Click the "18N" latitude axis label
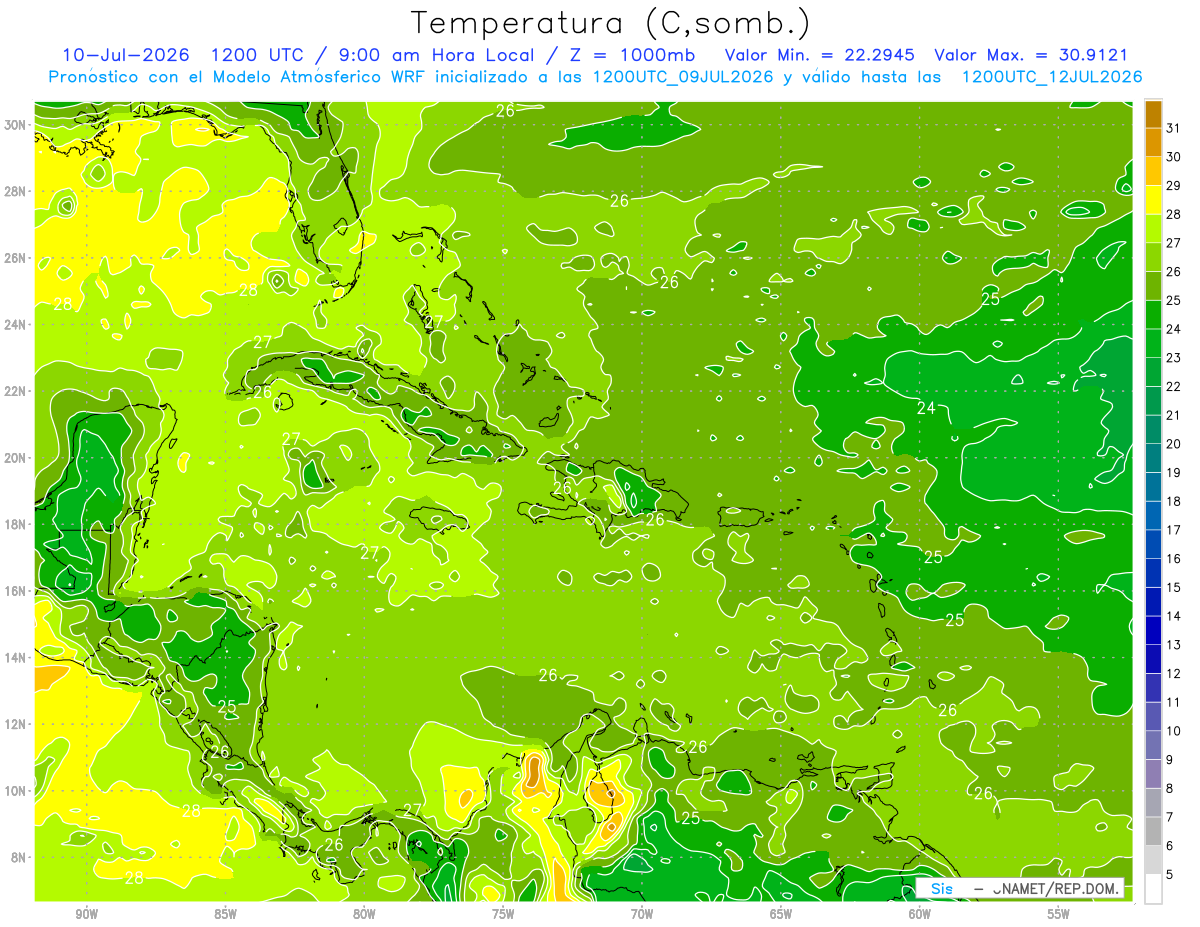 (x=16, y=524)
